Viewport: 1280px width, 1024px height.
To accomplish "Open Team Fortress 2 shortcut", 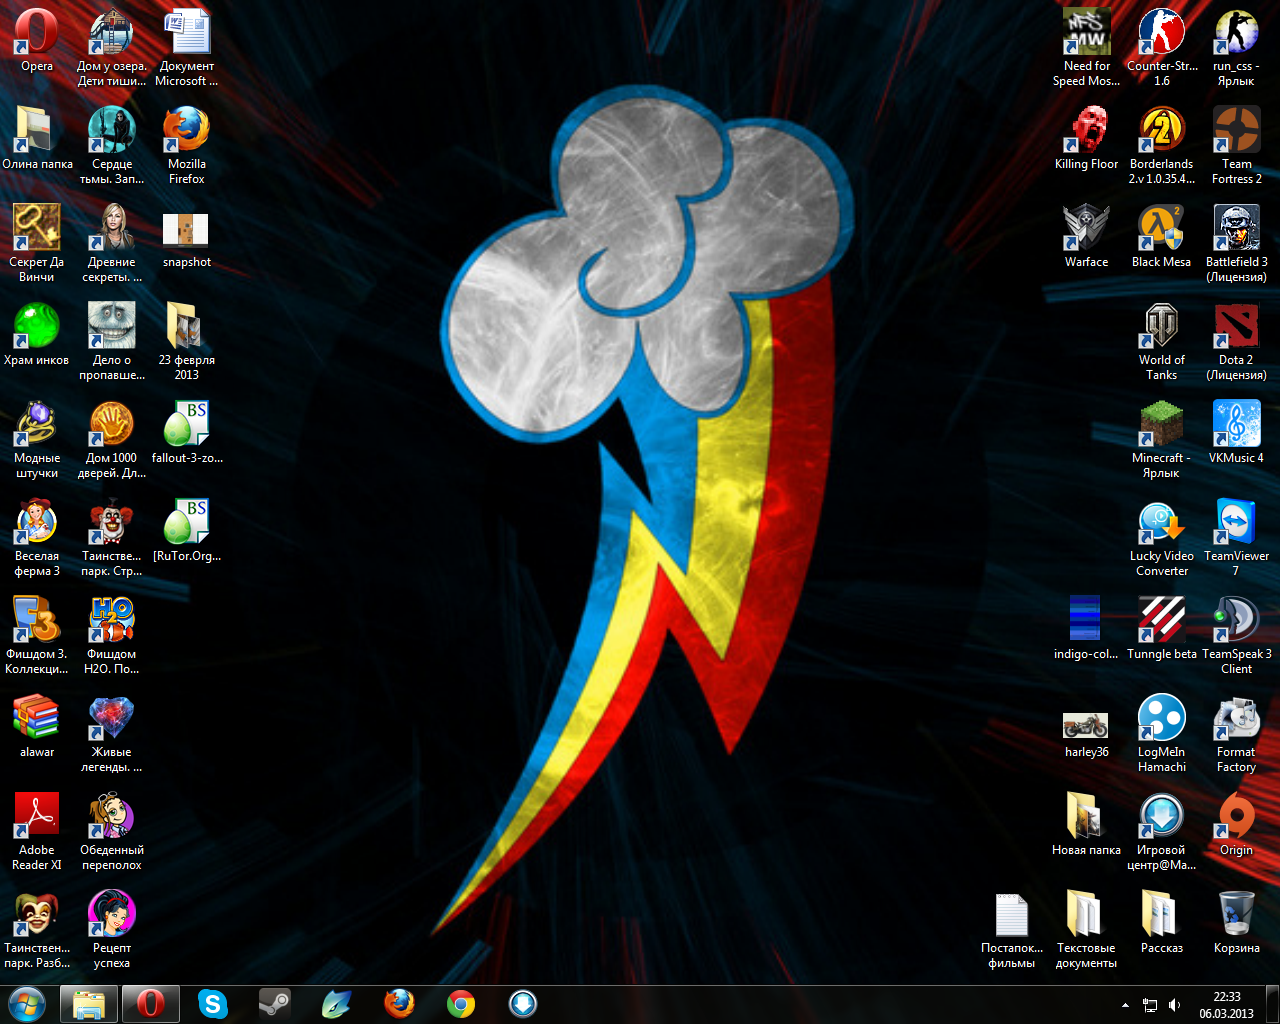I will click(x=1236, y=145).
